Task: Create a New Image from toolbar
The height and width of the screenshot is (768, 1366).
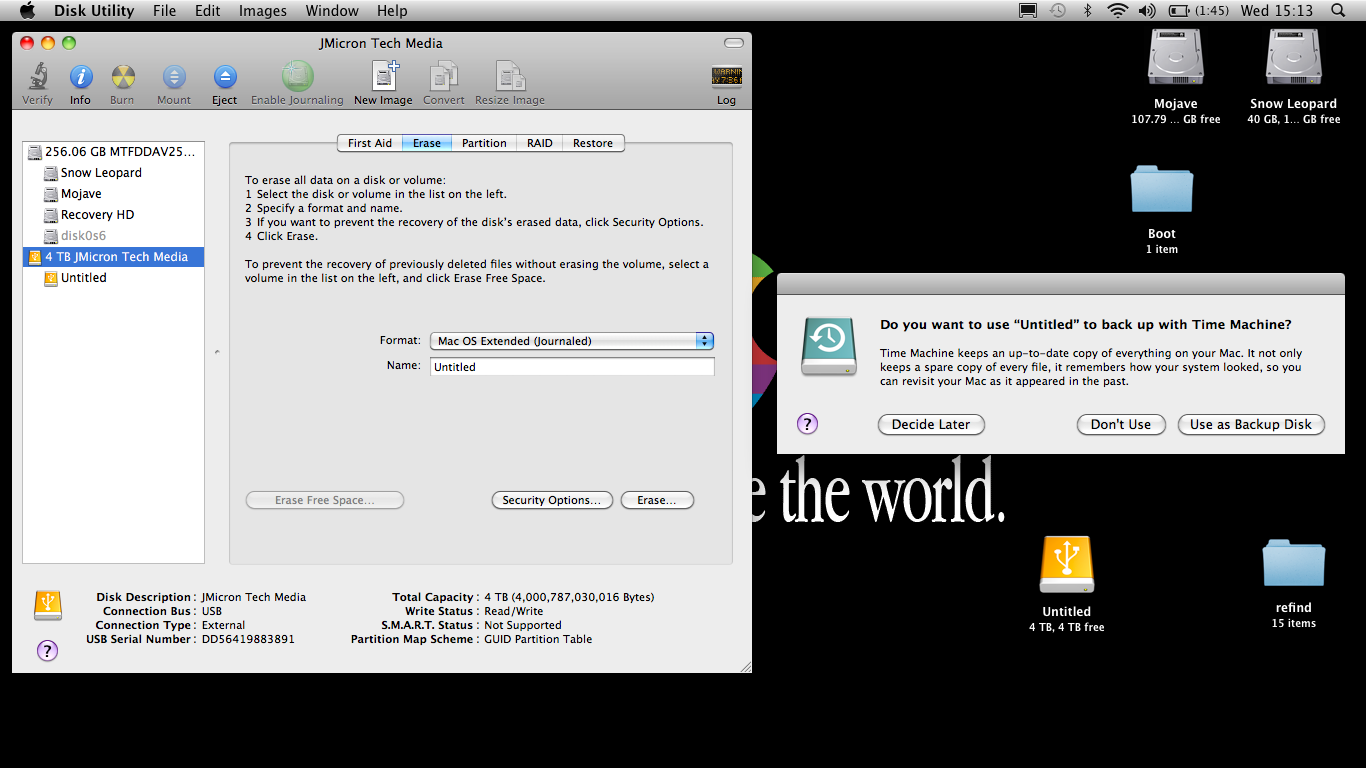Action: (x=383, y=84)
